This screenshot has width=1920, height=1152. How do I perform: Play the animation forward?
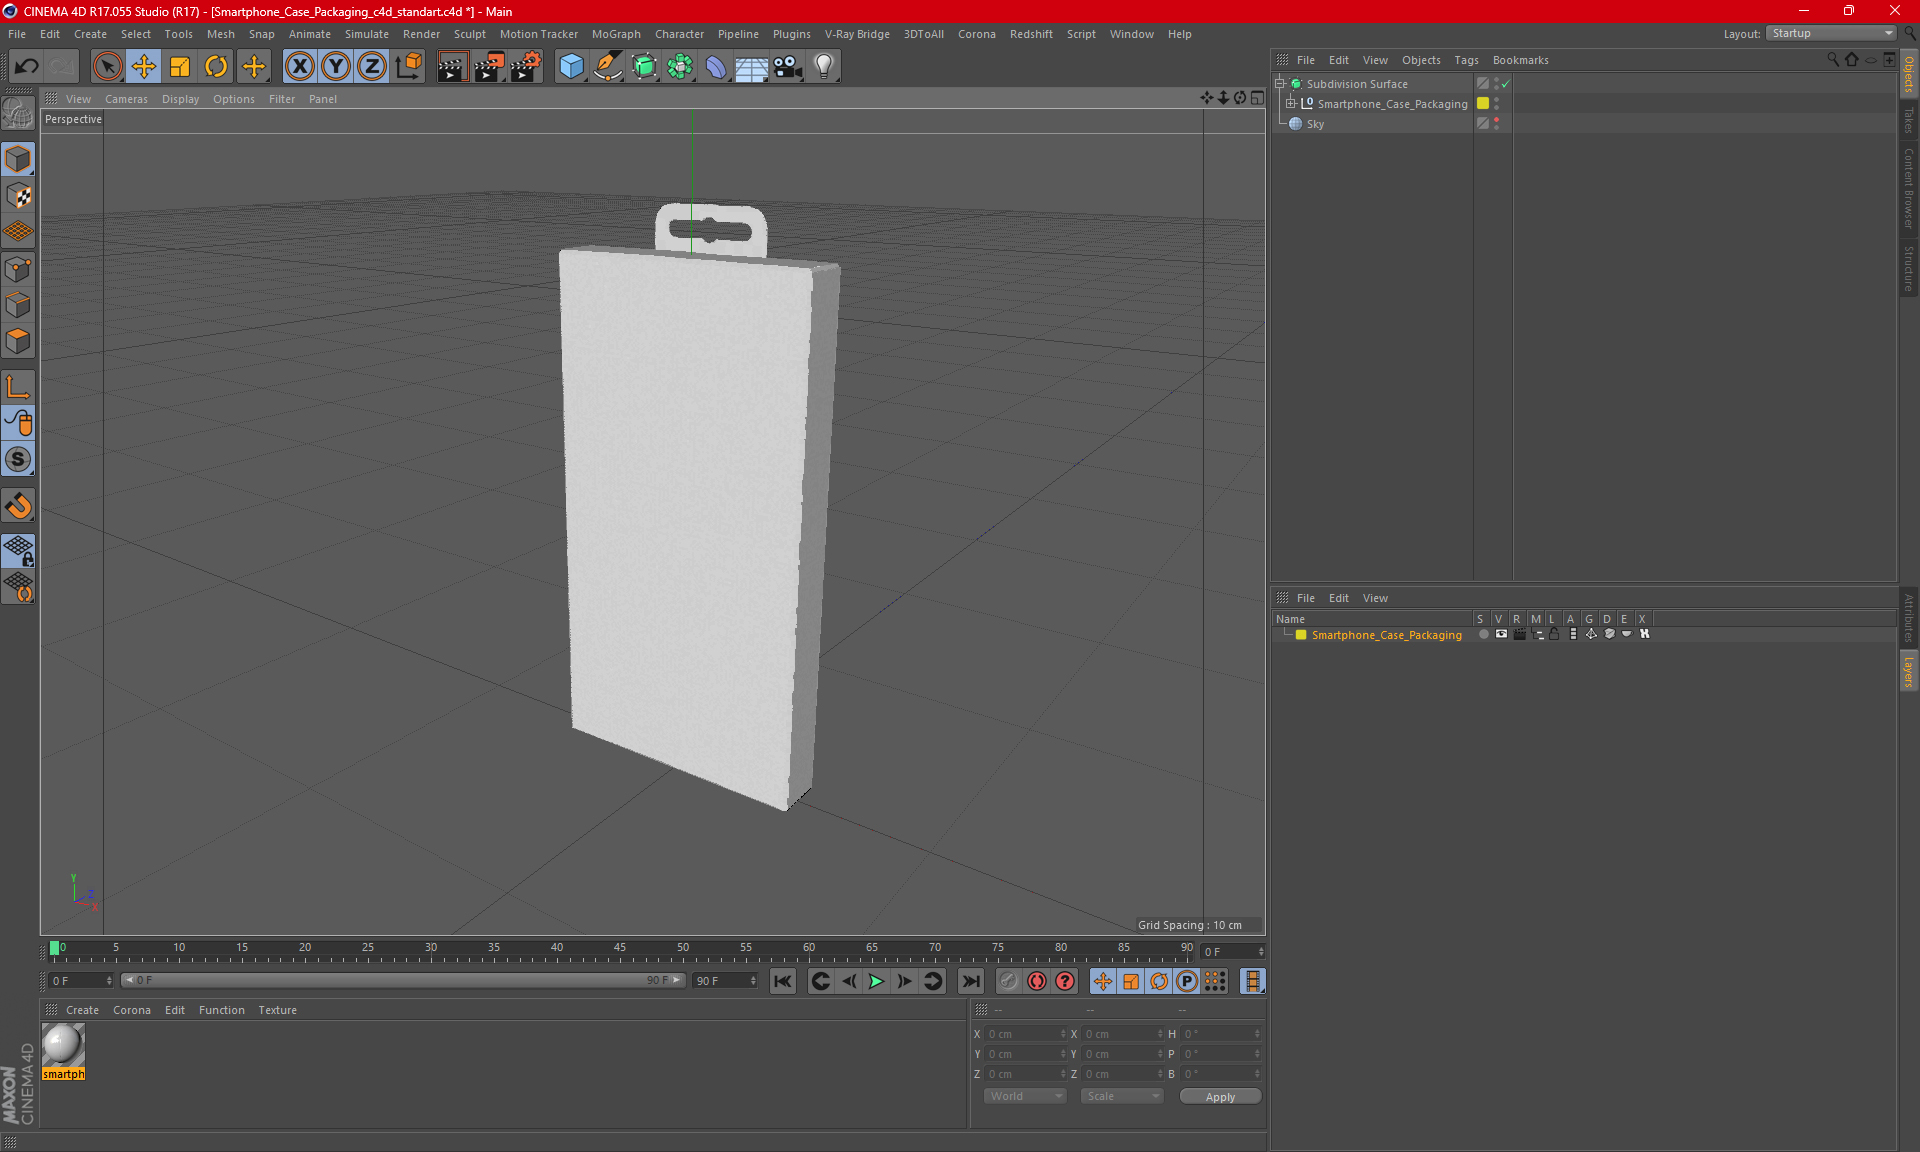click(876, 981)
